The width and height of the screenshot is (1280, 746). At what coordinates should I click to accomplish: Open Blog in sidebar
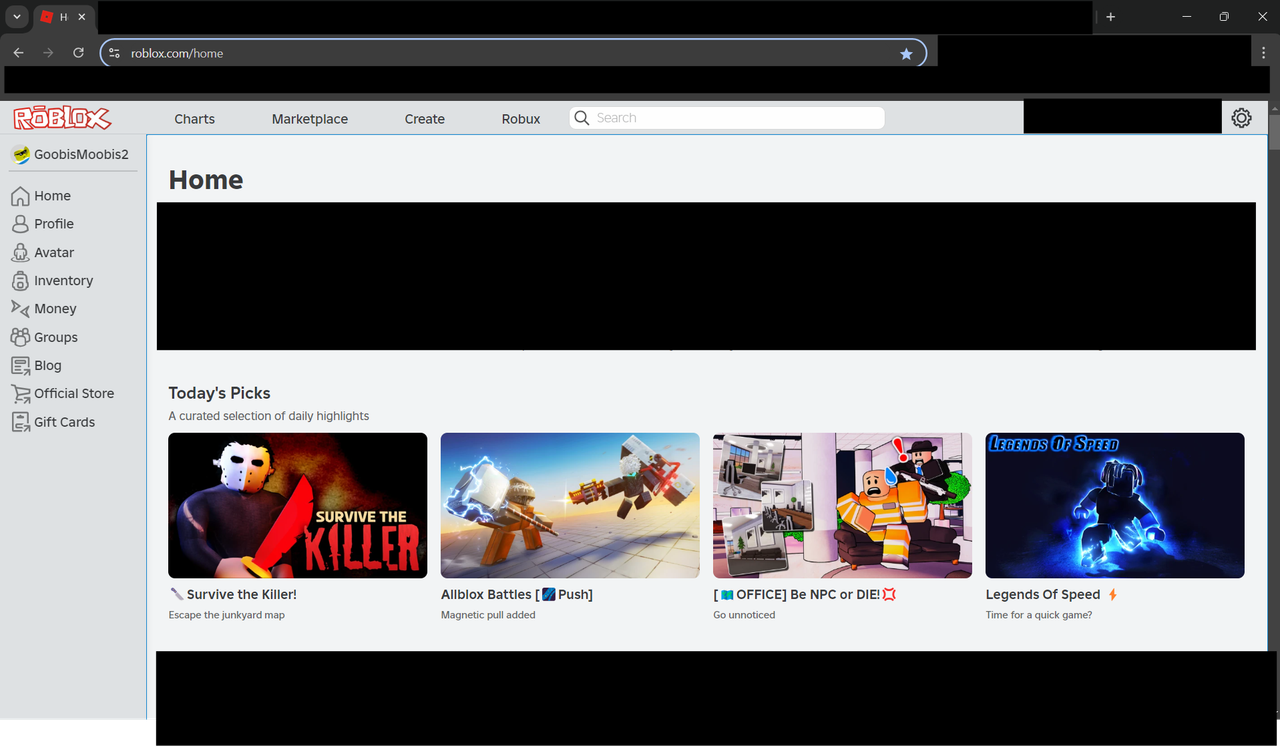point(48,365)
